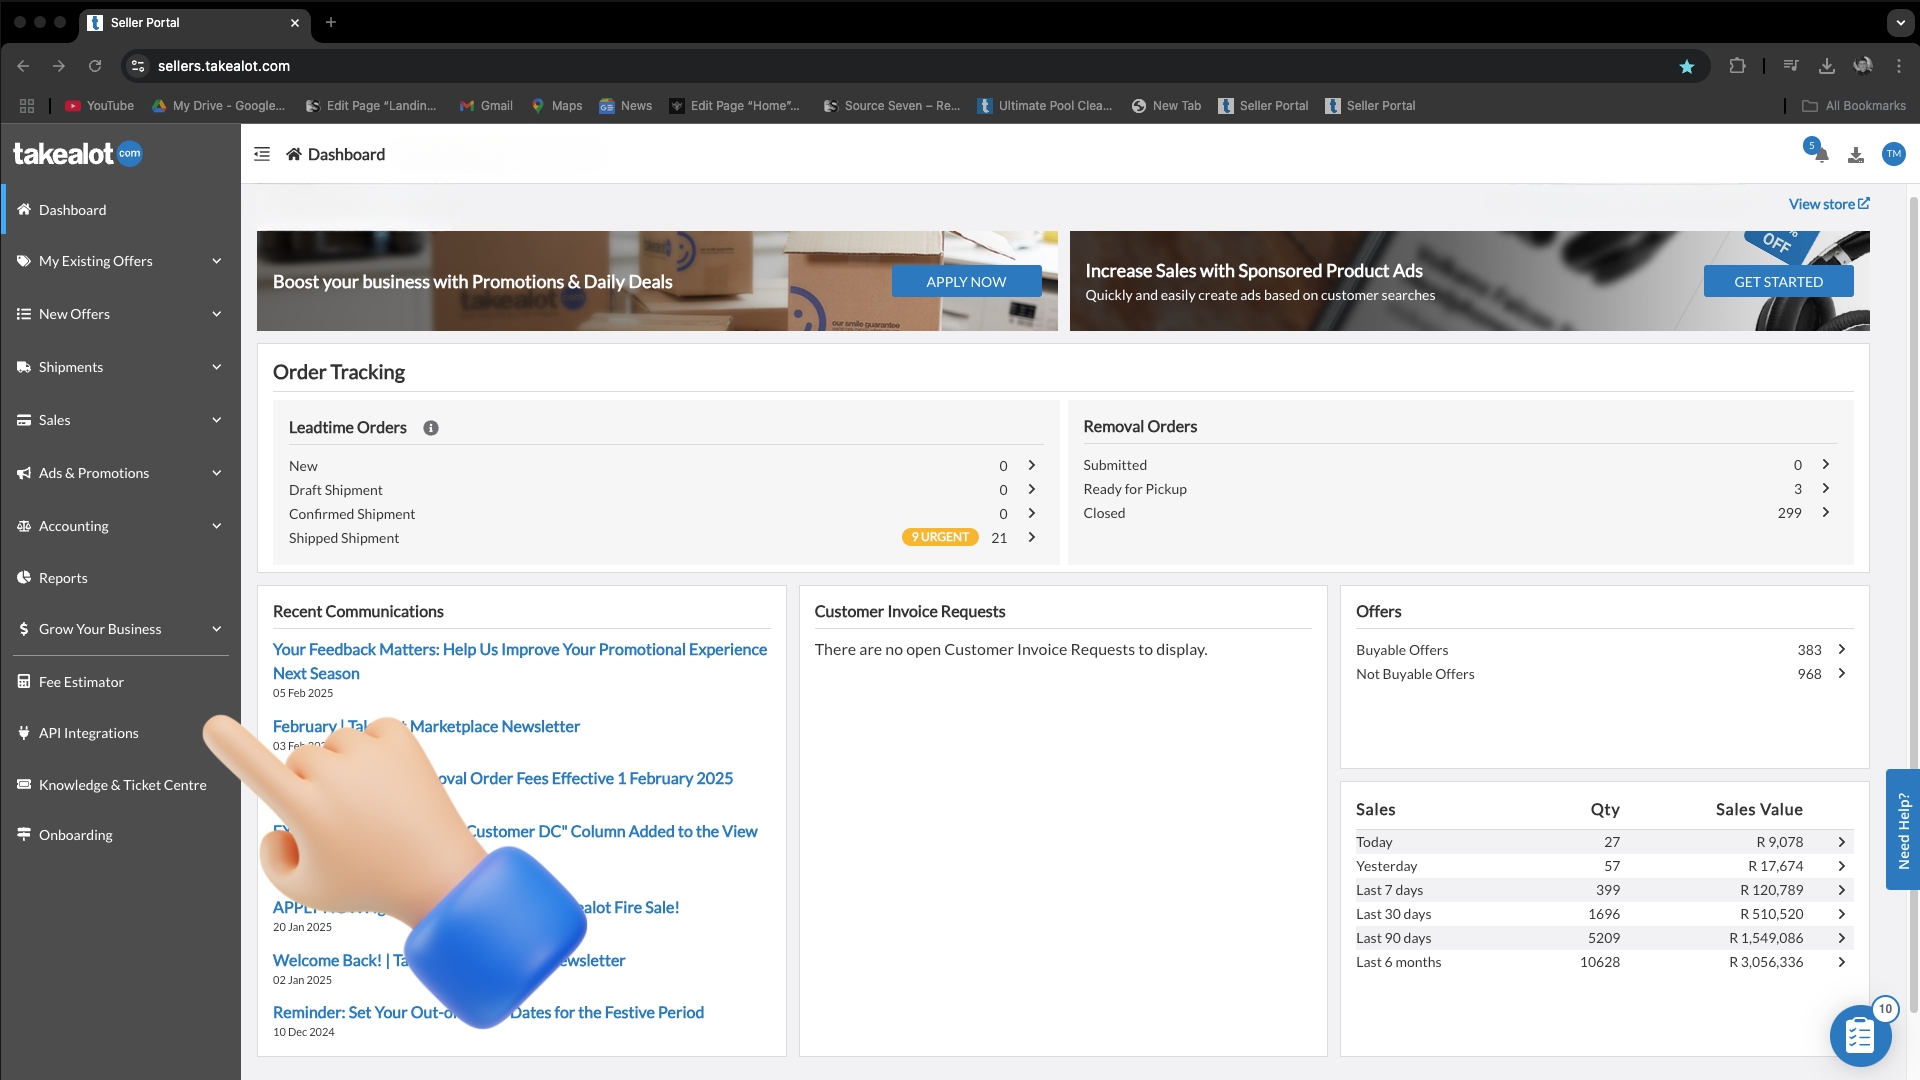Open notifications via the bell icon
Image resolution: width=1920 pixels, height=1080 pixels.
pyautogui.click(x=1818, y=153)
